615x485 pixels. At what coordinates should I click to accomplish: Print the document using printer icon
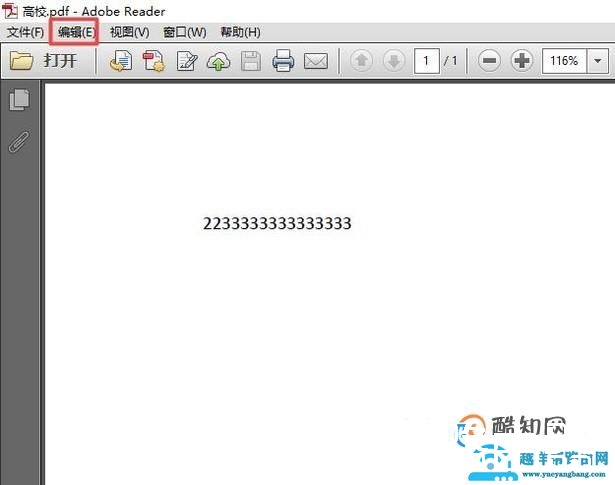[283, 61]
